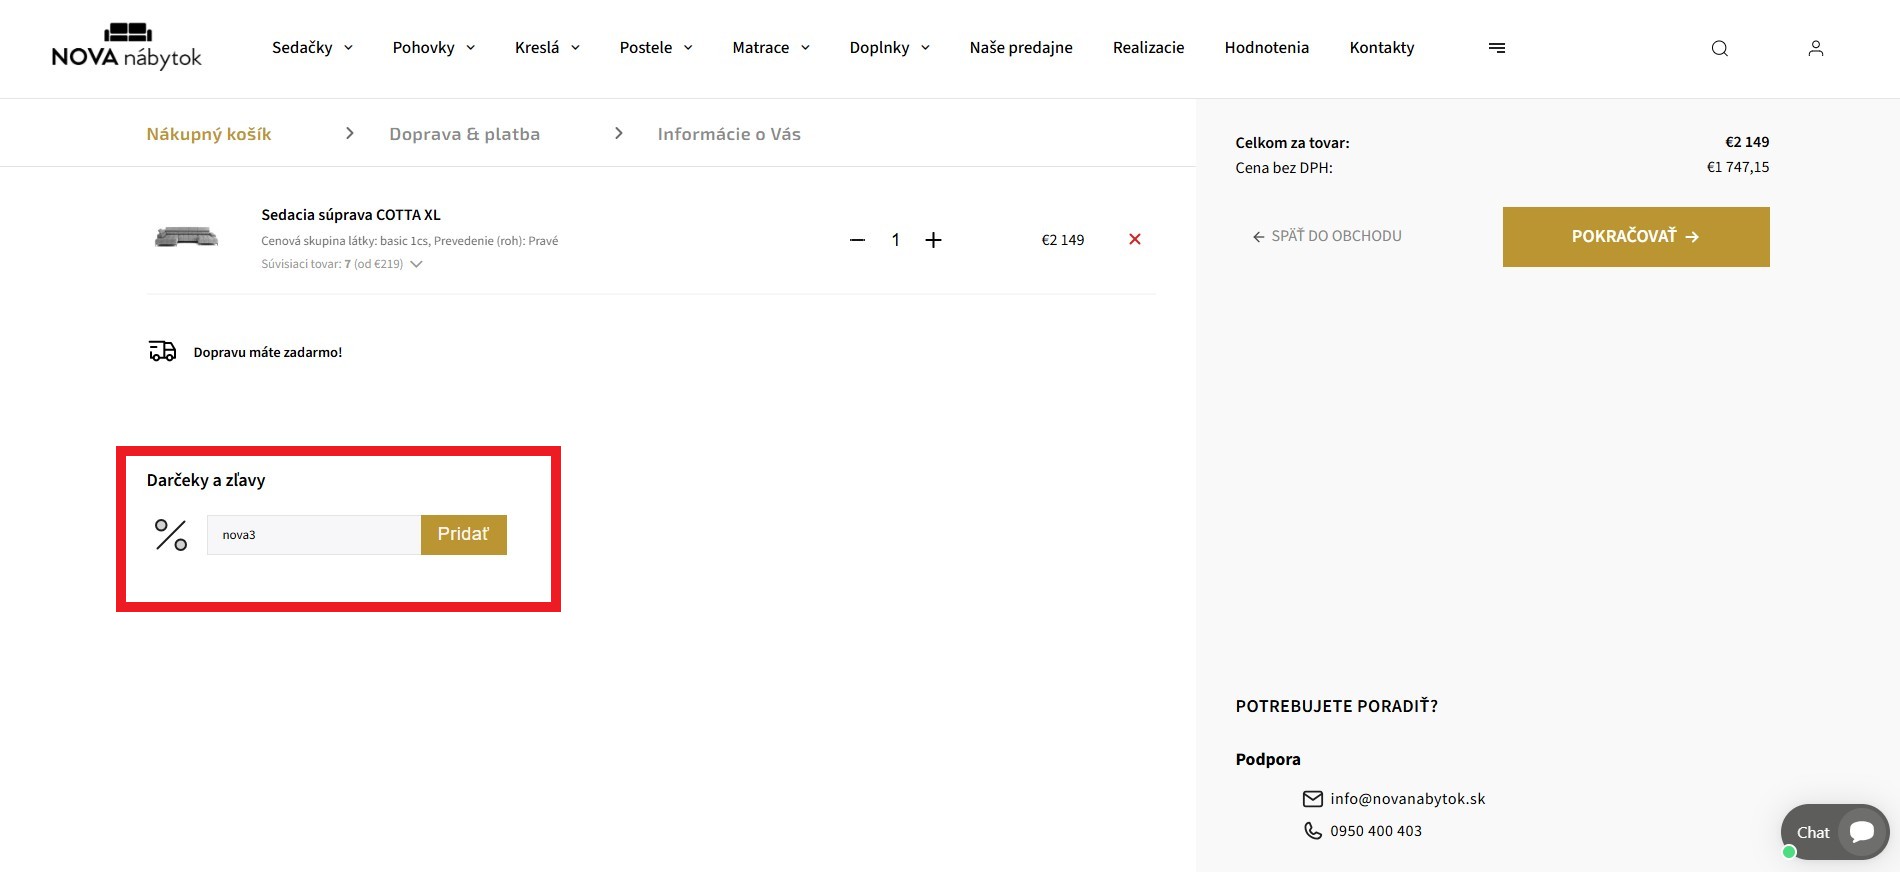
Task: Click the free delivery truck icon
Action: (162, 351)
